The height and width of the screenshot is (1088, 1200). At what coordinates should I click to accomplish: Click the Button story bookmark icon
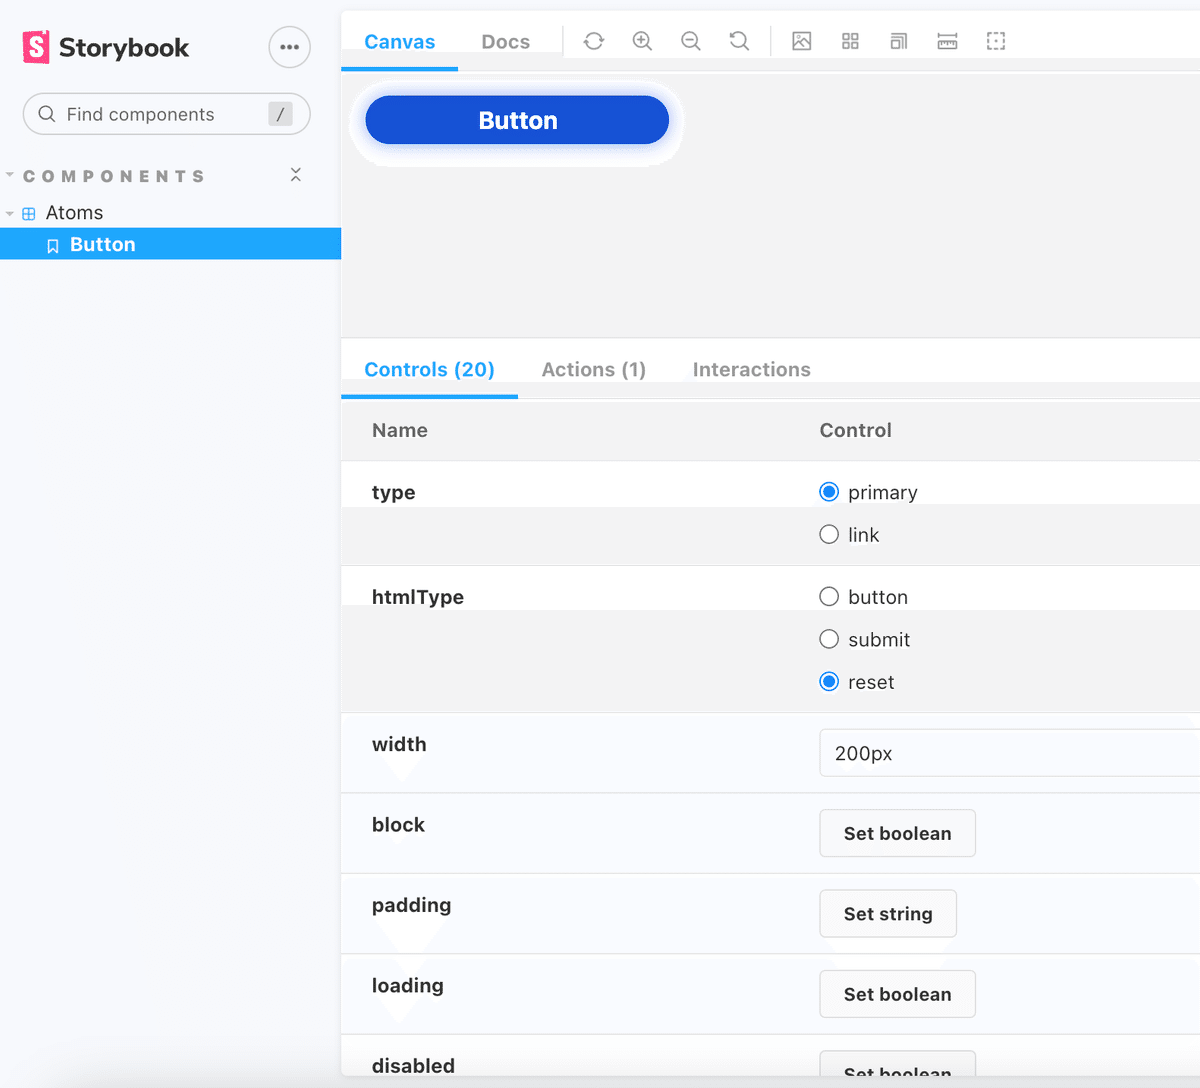click(x=53, y=246)
